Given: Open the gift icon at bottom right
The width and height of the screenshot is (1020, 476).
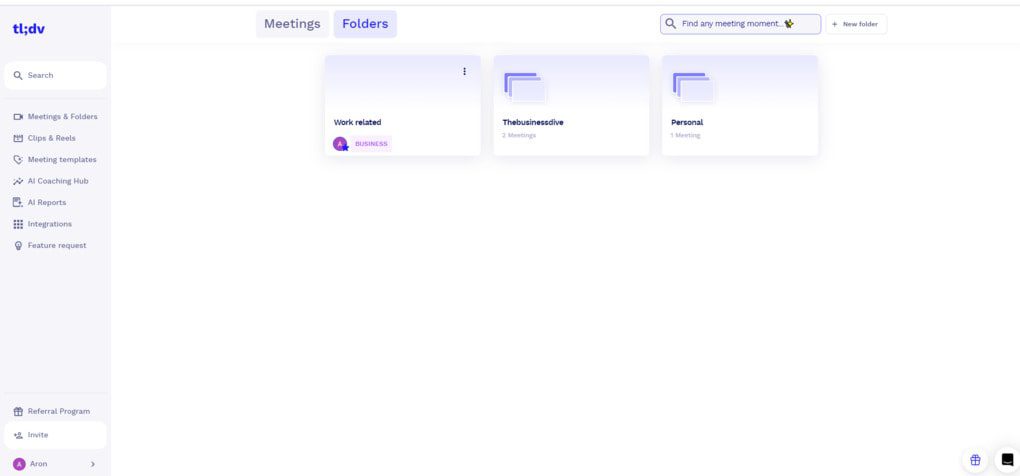Looking at the screenshot, I should point(975,460).
